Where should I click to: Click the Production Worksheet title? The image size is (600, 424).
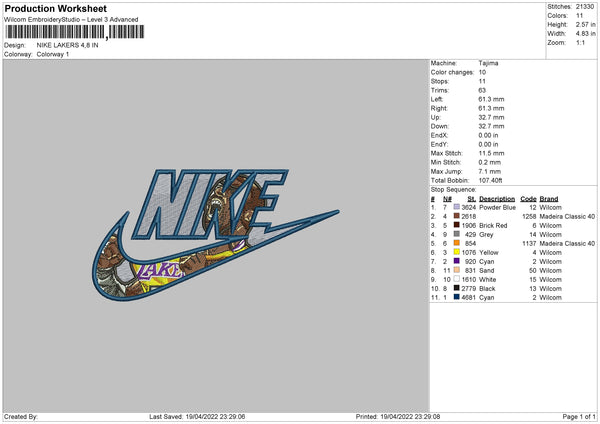(56, 8)
